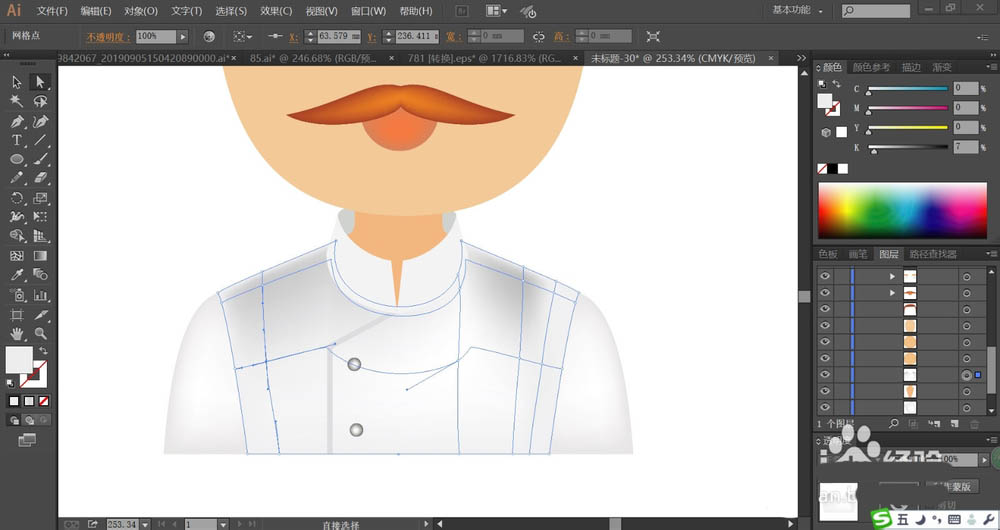Image resolution: width=1000 pixels, height=530 pixels.
Task: Toggle visibility of the bottom layer row
Action: point(825,407)
